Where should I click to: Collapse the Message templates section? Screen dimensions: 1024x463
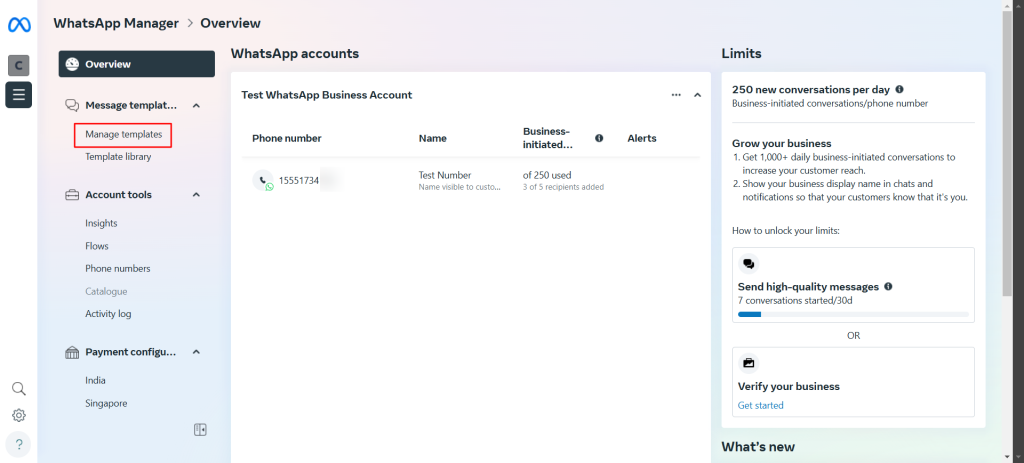(196, 105)
